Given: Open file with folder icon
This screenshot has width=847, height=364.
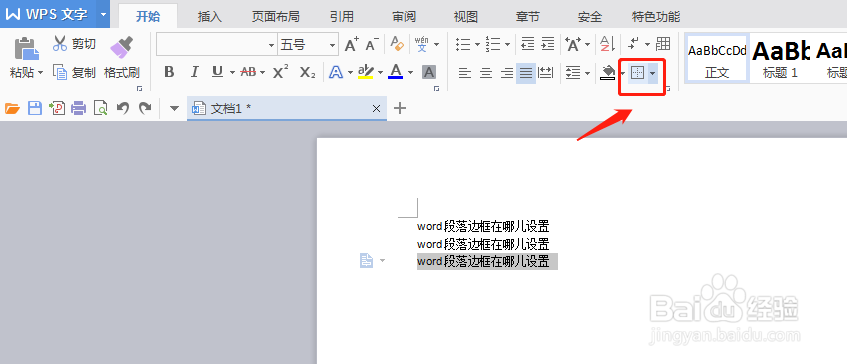Looking at the screenshot, I should [12, 109].
